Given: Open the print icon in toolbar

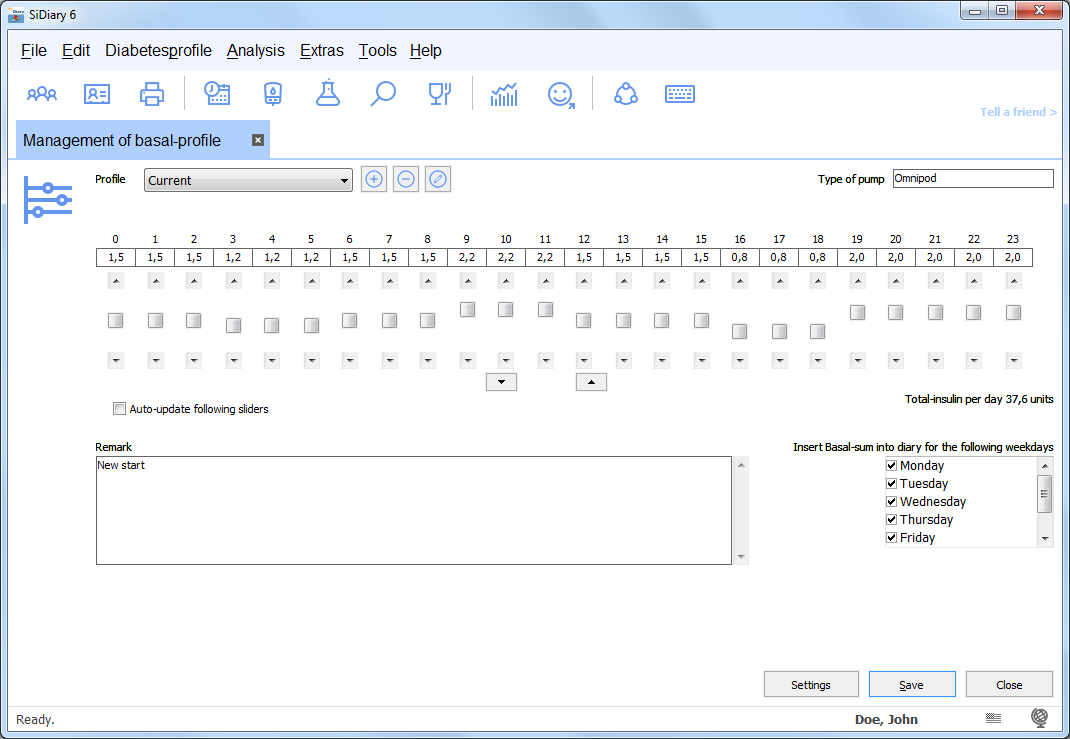Looking at the screenshot, I should pos(152,94).
